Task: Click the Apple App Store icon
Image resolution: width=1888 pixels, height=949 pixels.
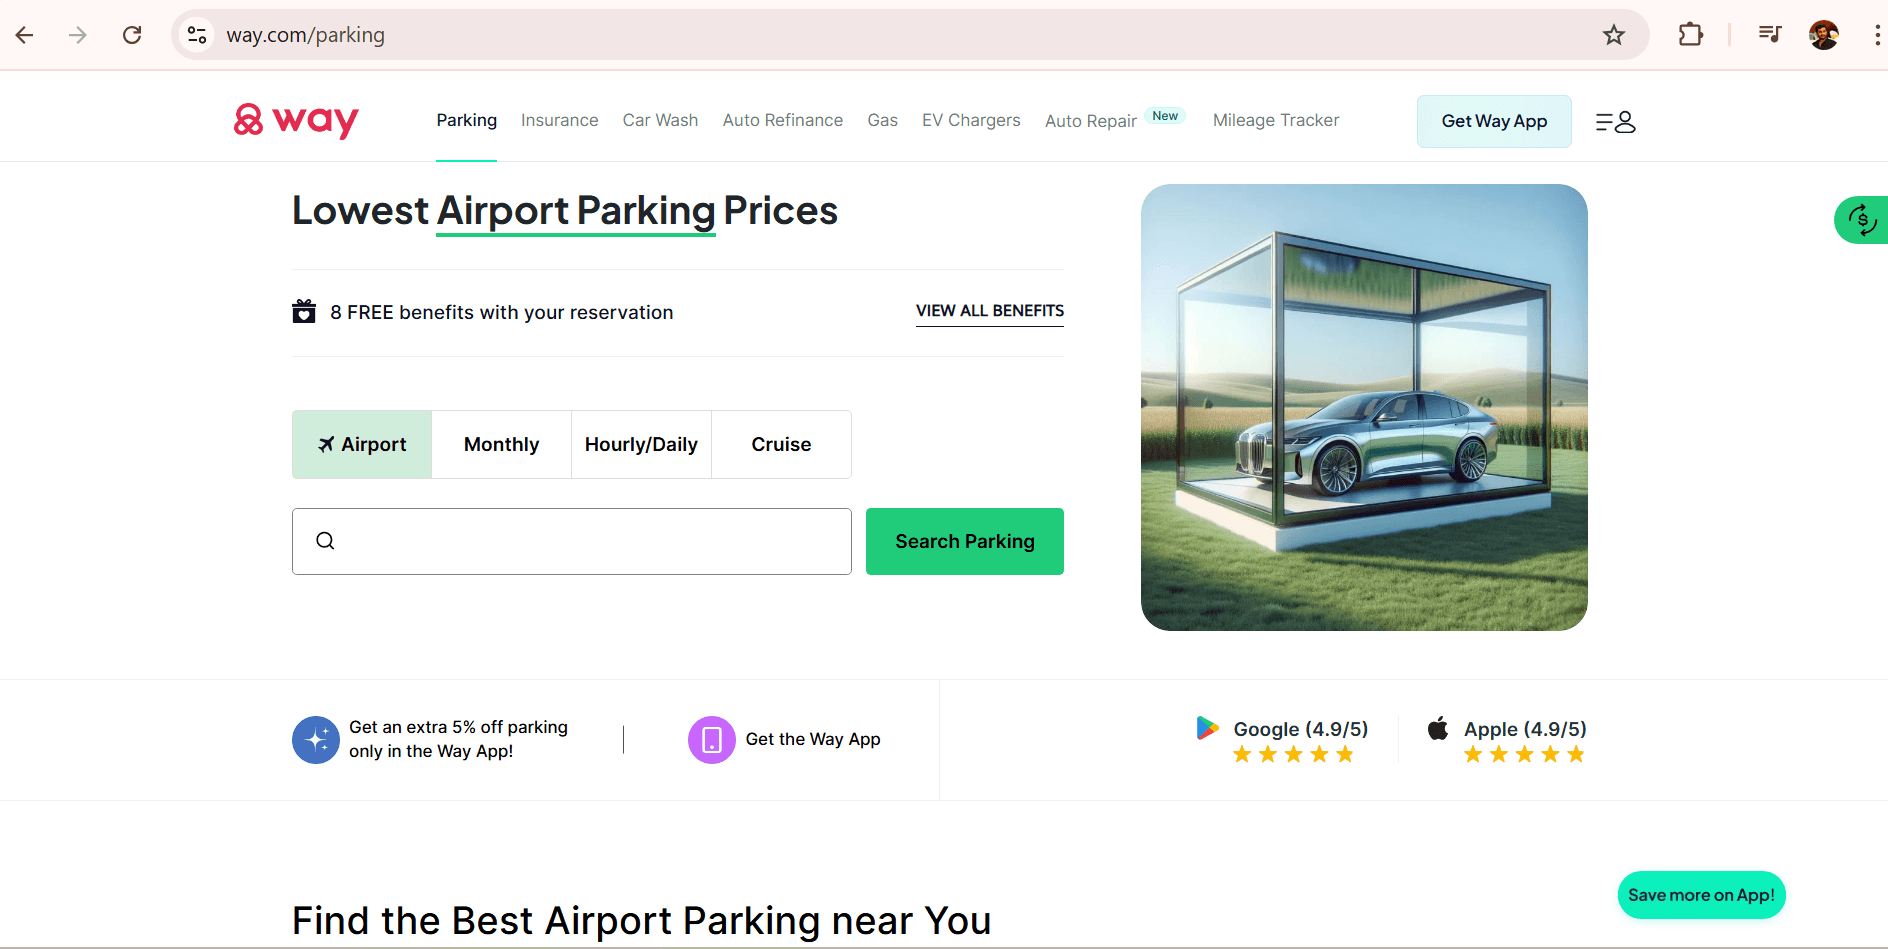Action: click(x=1437, y=729)
